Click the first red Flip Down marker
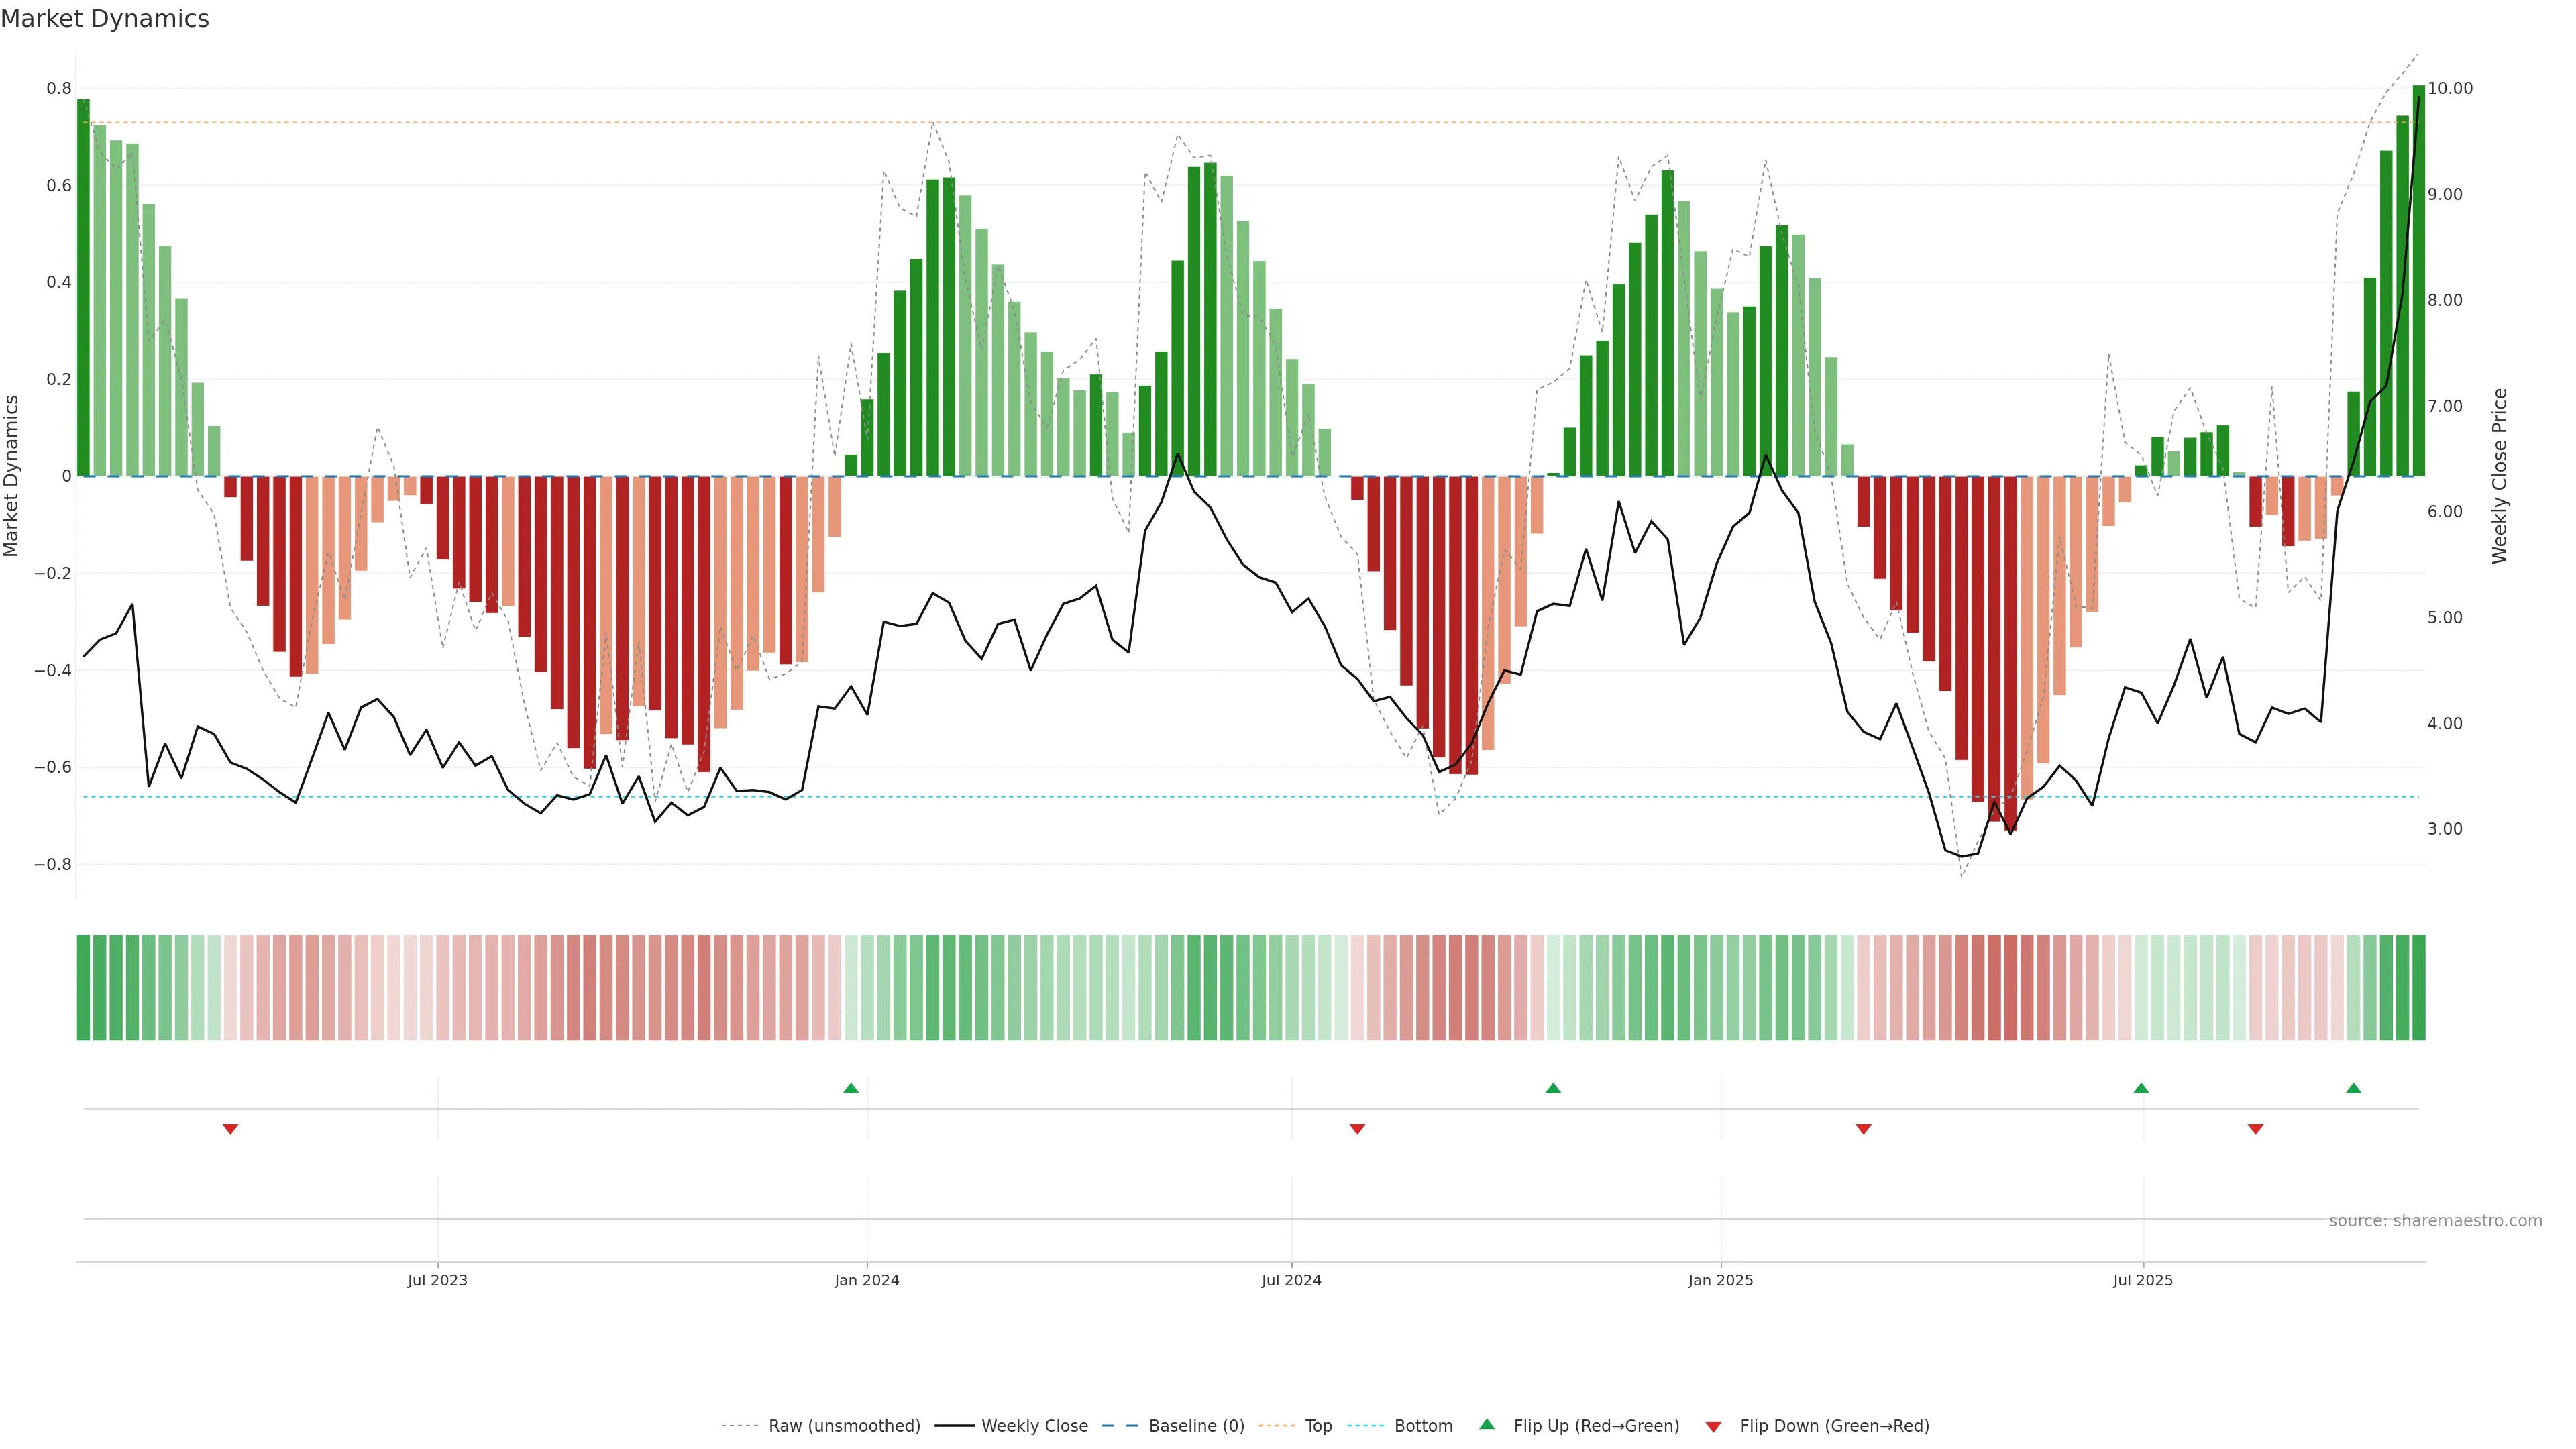 click(x=230, y=1129)
